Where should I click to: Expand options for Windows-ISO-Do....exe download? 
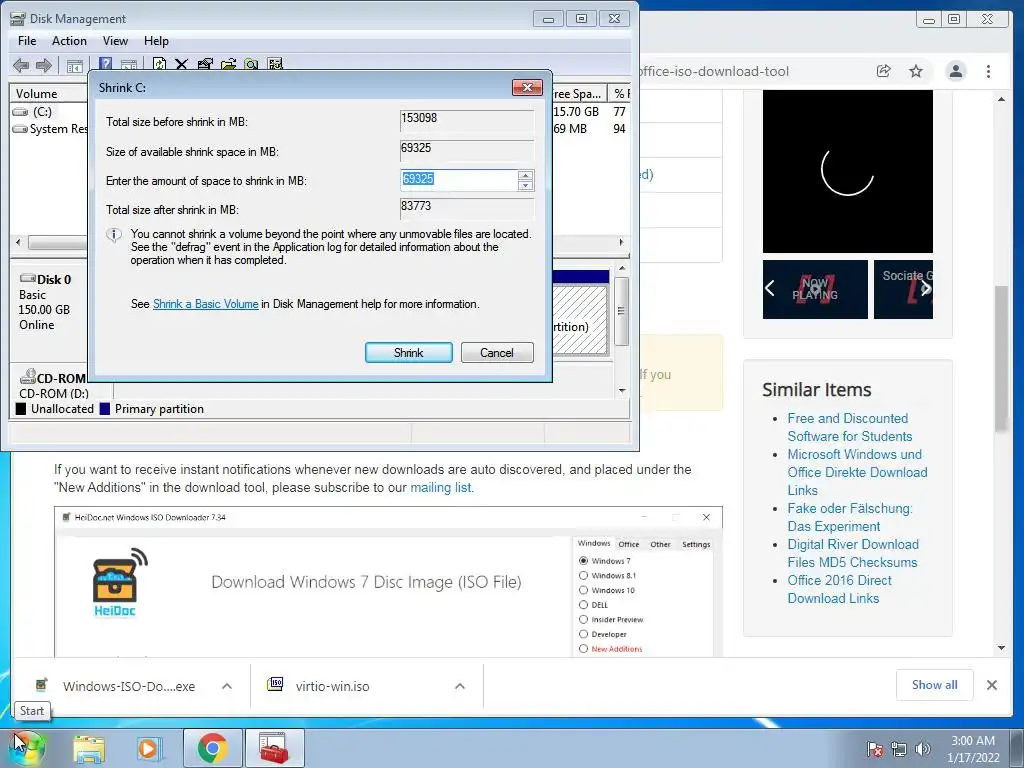pyautogui.click(x=227, y=686)
